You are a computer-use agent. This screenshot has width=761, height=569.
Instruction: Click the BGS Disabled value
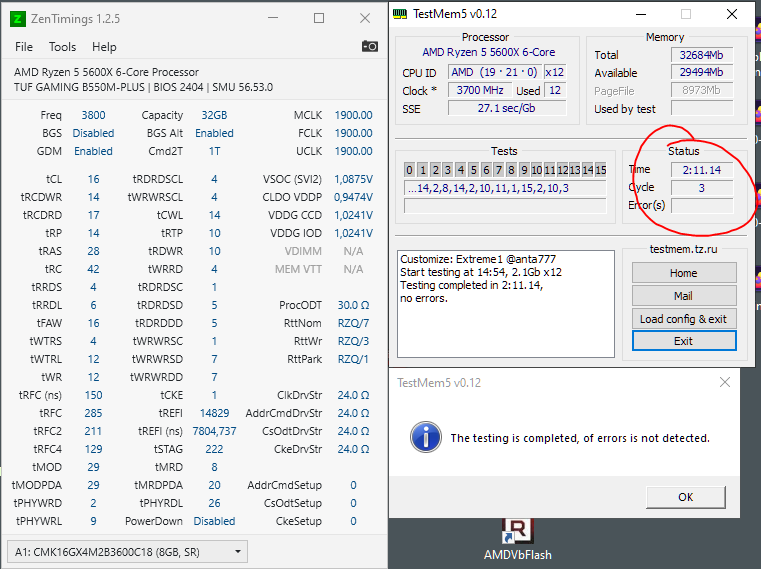pyautogui.click(x=93, y=133)
